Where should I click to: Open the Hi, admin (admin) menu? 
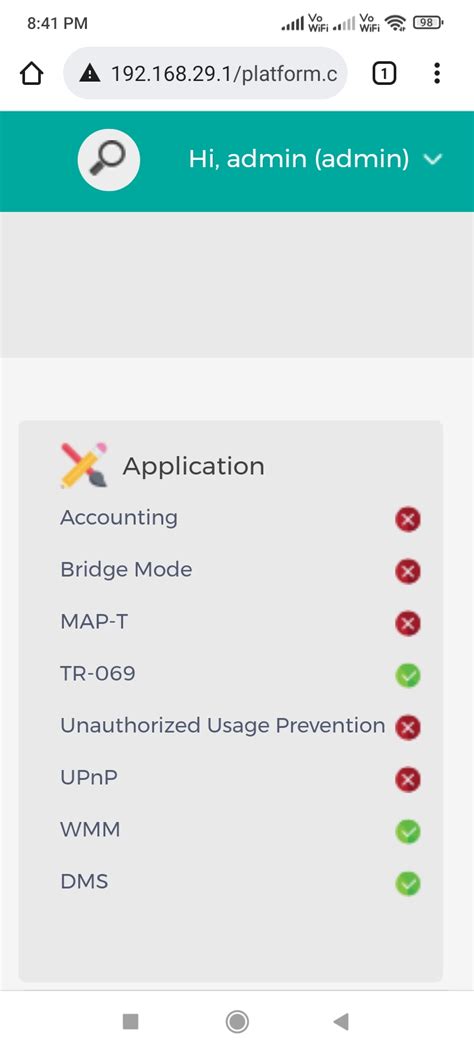(x=299, y=159)
